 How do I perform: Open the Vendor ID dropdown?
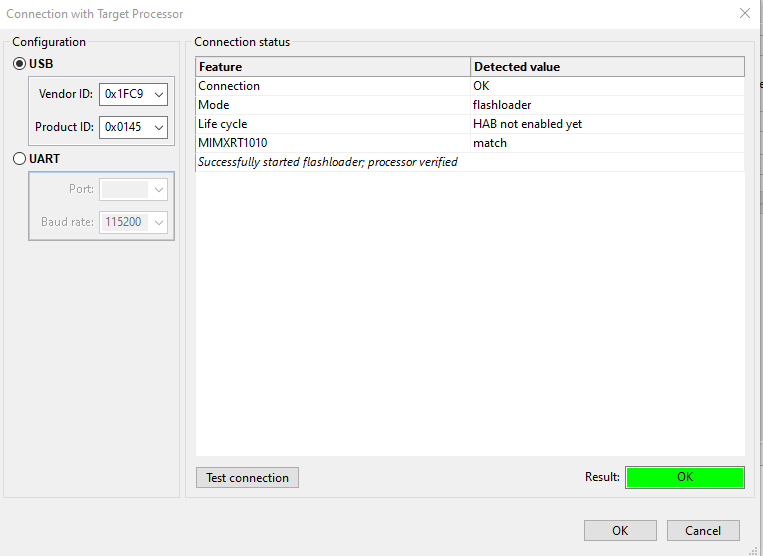click(x=158, y=94)
